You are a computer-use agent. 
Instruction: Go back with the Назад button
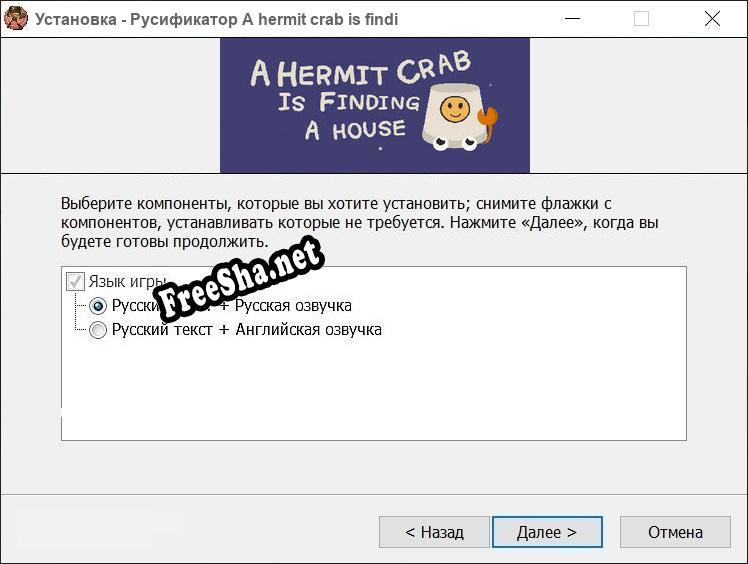pos(434,532)
